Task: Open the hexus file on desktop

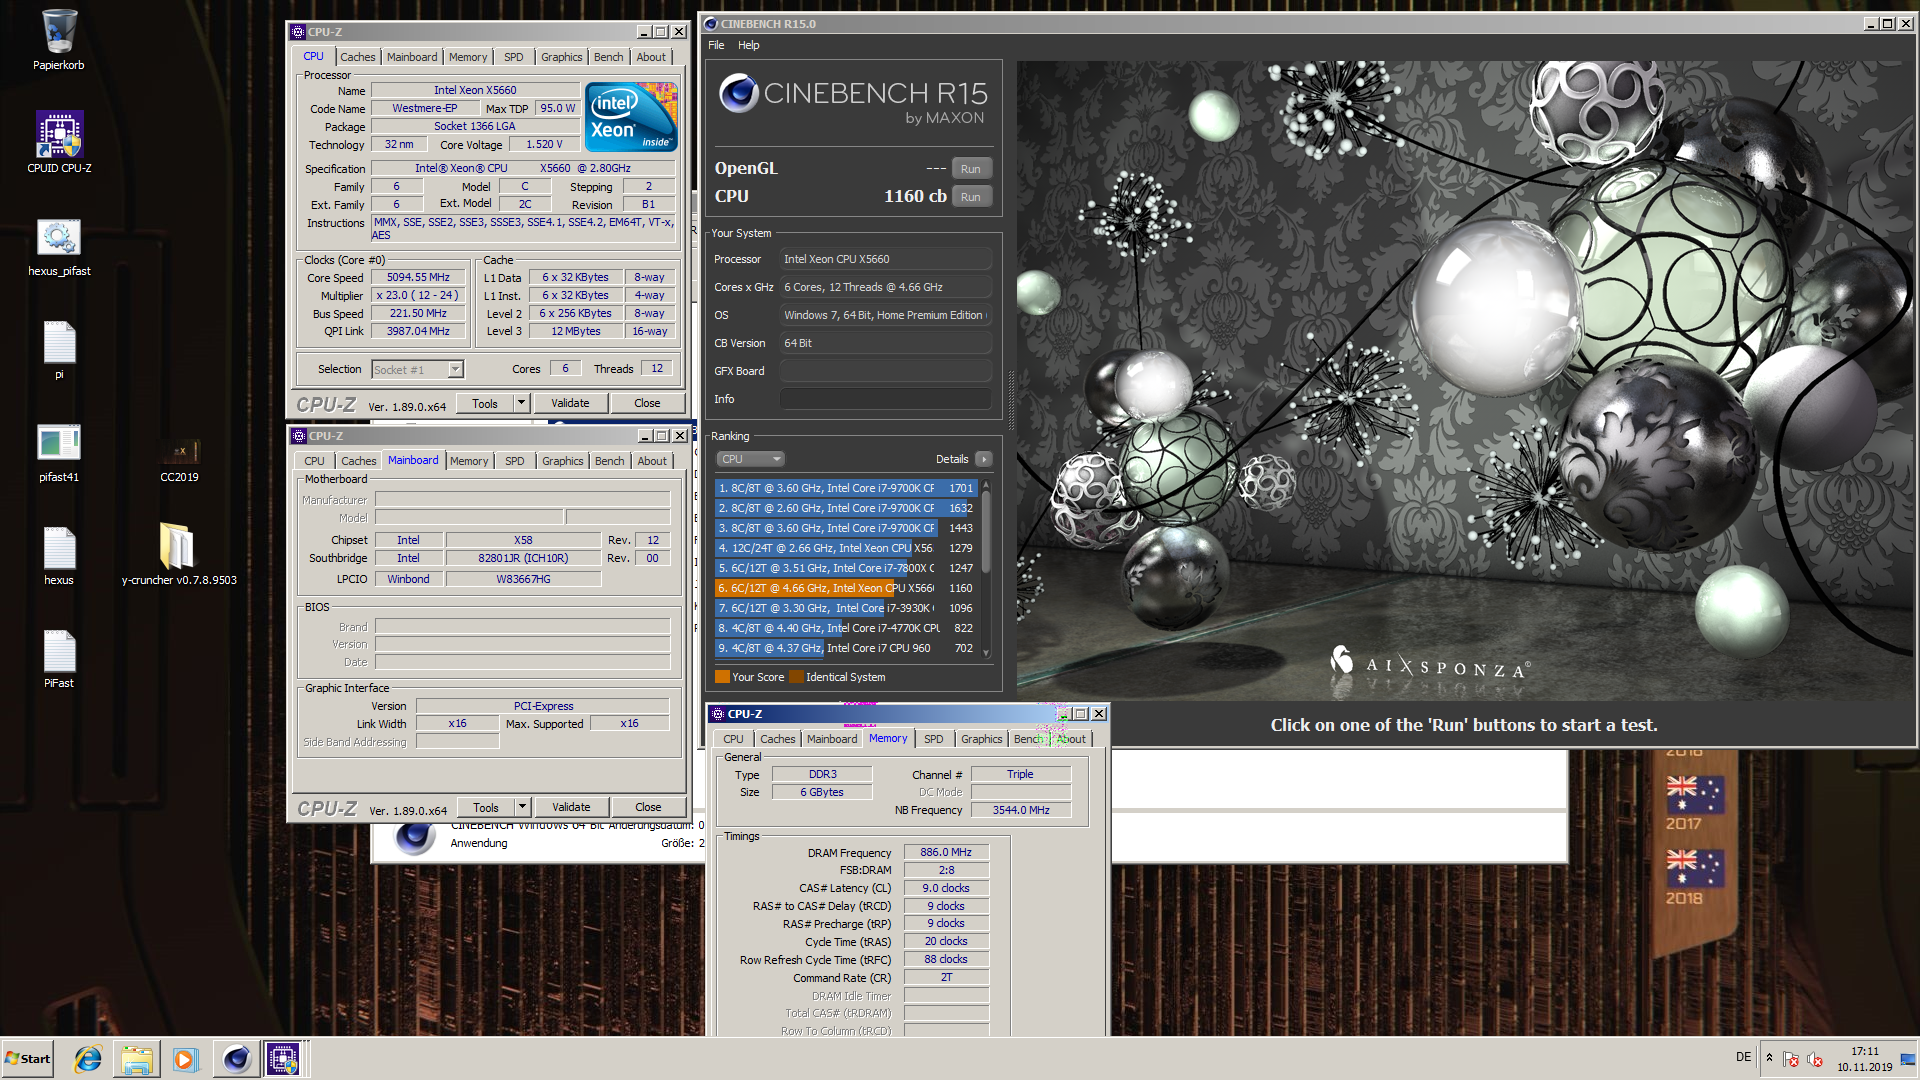Action: point(59,556)
